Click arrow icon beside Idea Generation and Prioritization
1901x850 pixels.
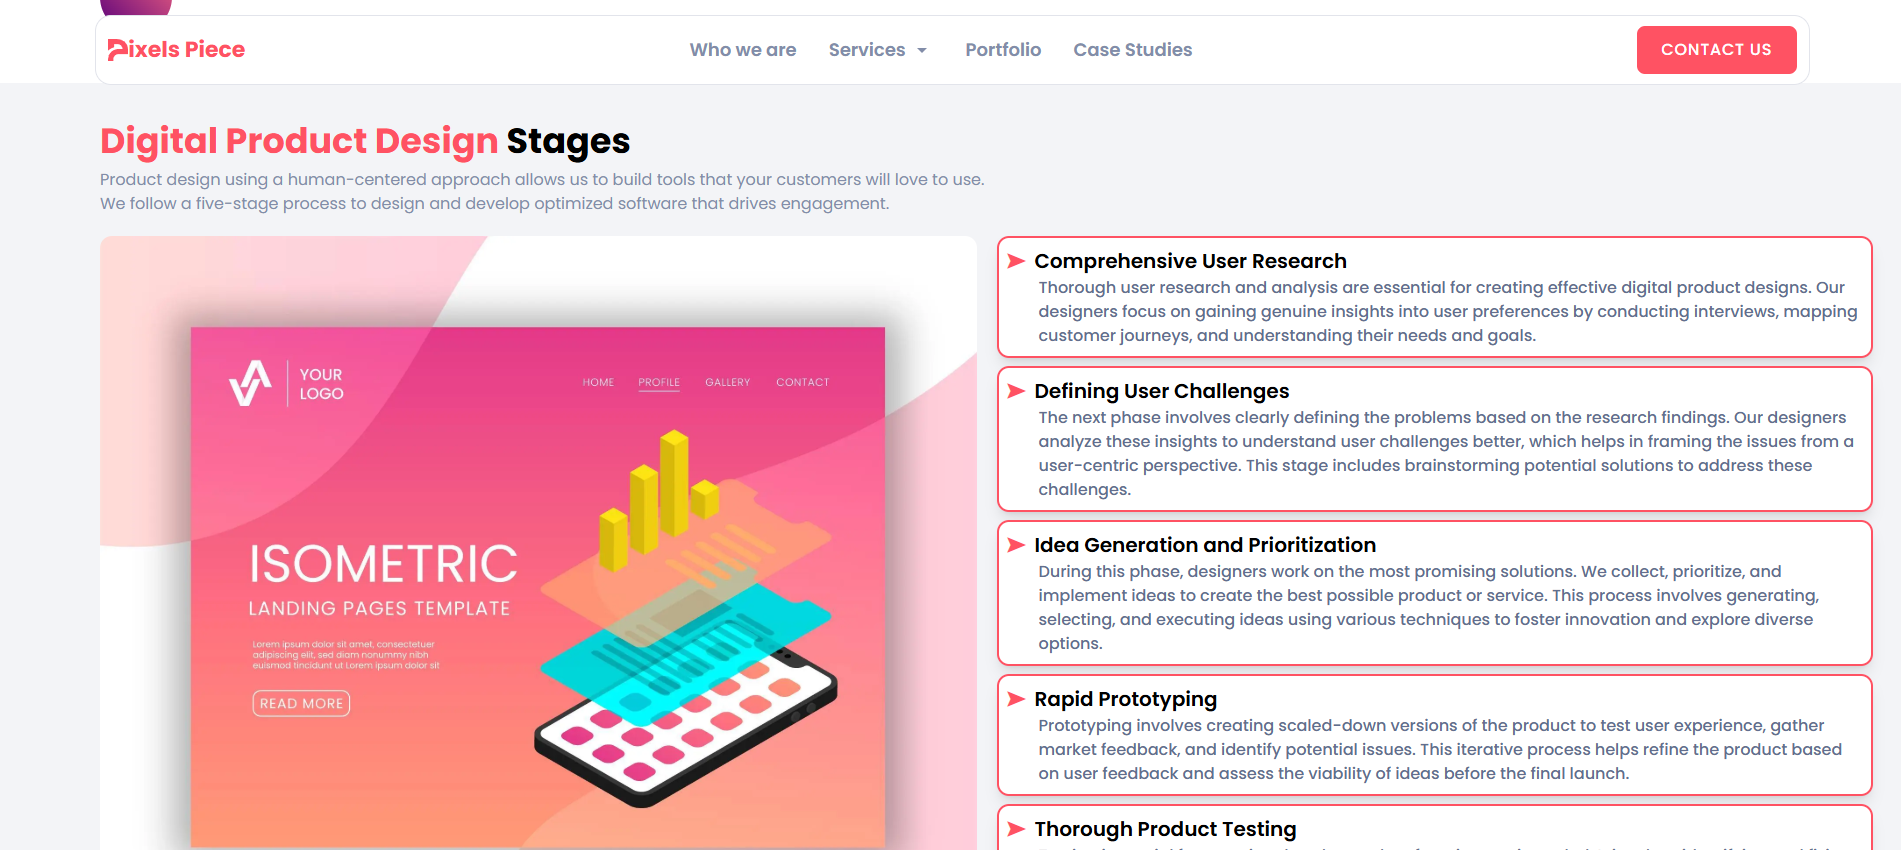point(1016,545)
